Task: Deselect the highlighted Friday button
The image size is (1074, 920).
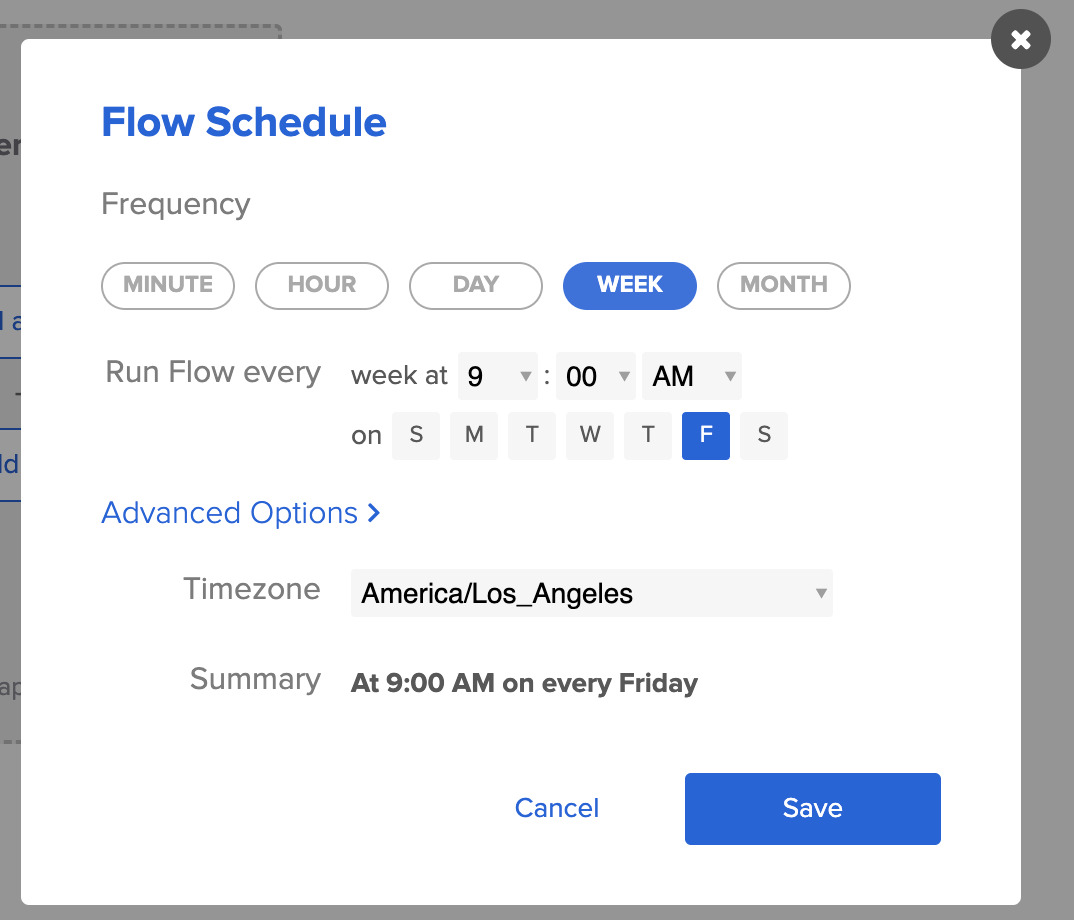Action: click(706, 435)
